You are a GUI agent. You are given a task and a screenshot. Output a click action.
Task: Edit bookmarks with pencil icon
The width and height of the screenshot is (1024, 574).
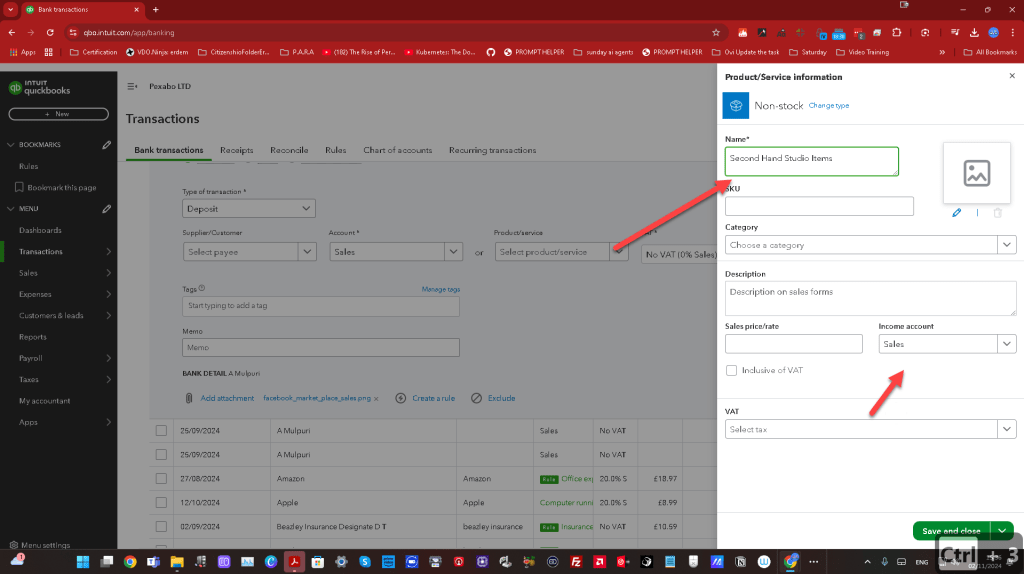pyautogui.click(x=106, y=145)
